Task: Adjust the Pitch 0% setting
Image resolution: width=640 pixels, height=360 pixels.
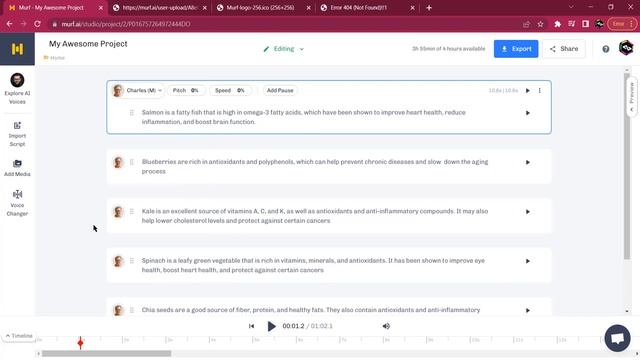Action: pyautogui.click(x=186, y=91)
